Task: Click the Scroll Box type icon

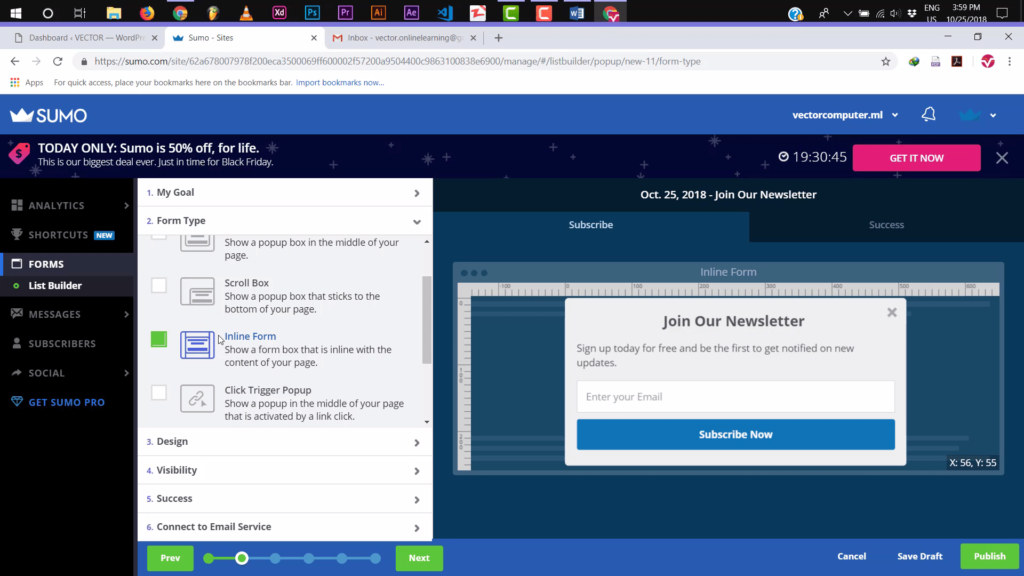Action: [197, 291]
